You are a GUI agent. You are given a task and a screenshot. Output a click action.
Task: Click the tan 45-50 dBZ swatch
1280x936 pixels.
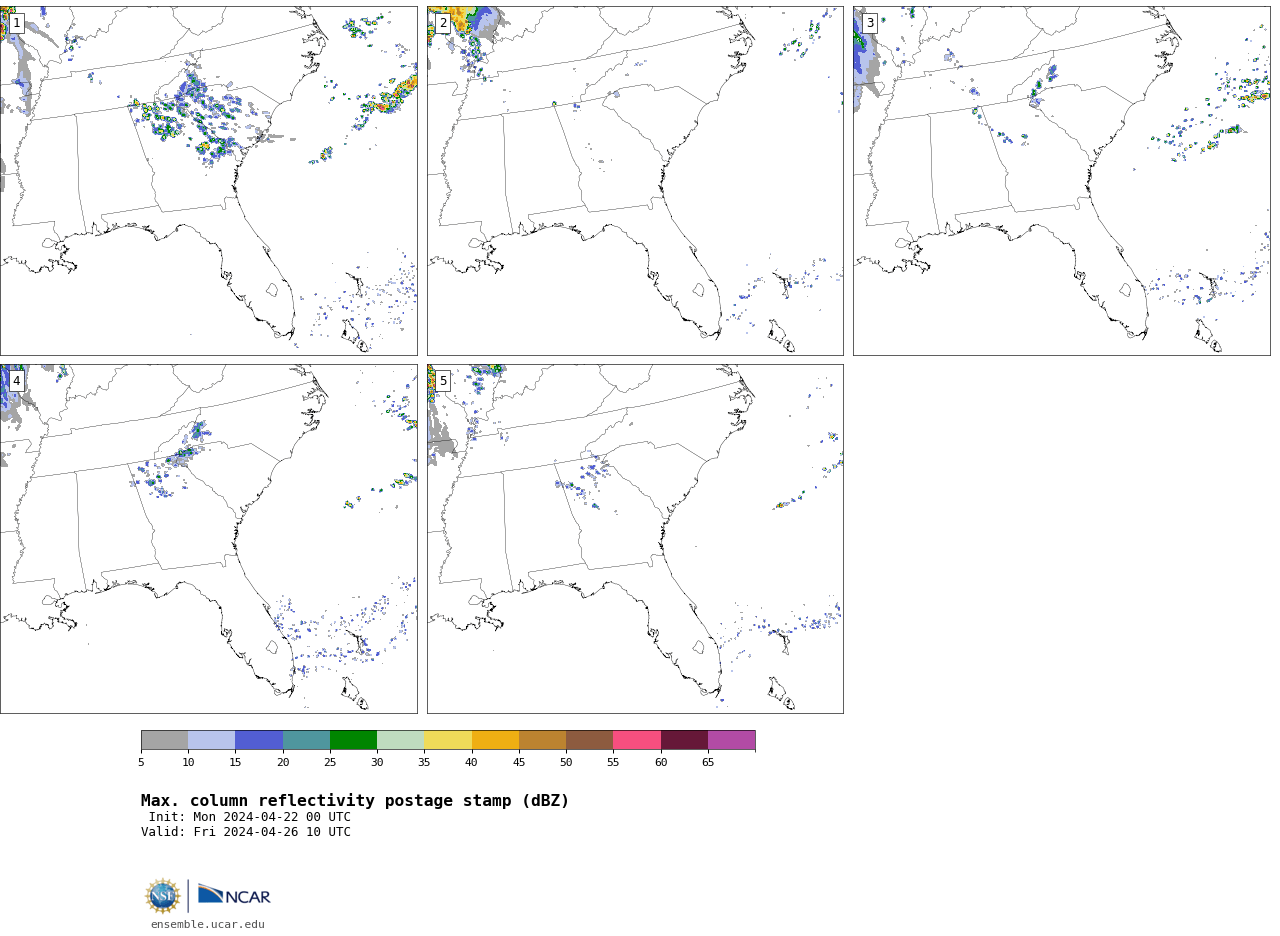tap(542, 740)
